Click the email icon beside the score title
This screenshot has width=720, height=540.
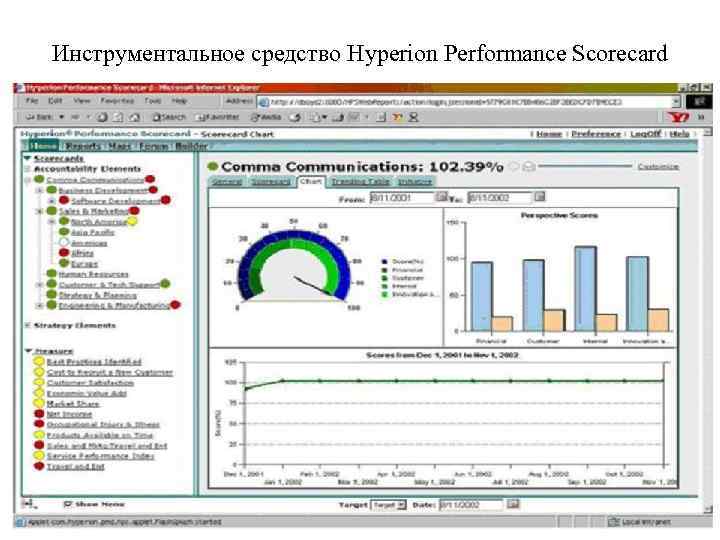coord(529,167)
